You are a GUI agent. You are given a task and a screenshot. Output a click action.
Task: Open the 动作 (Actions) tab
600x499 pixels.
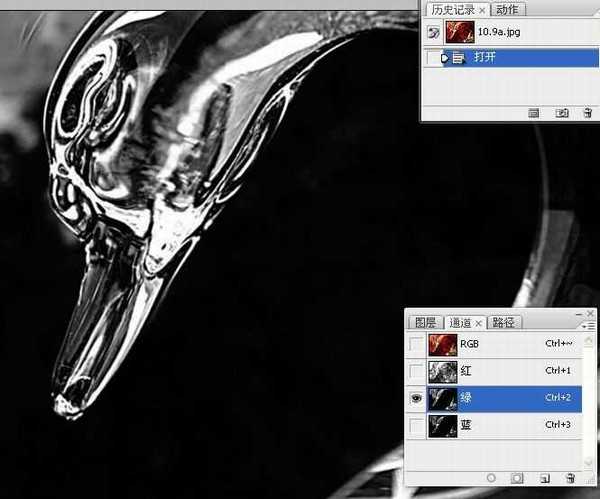[507, 9]
